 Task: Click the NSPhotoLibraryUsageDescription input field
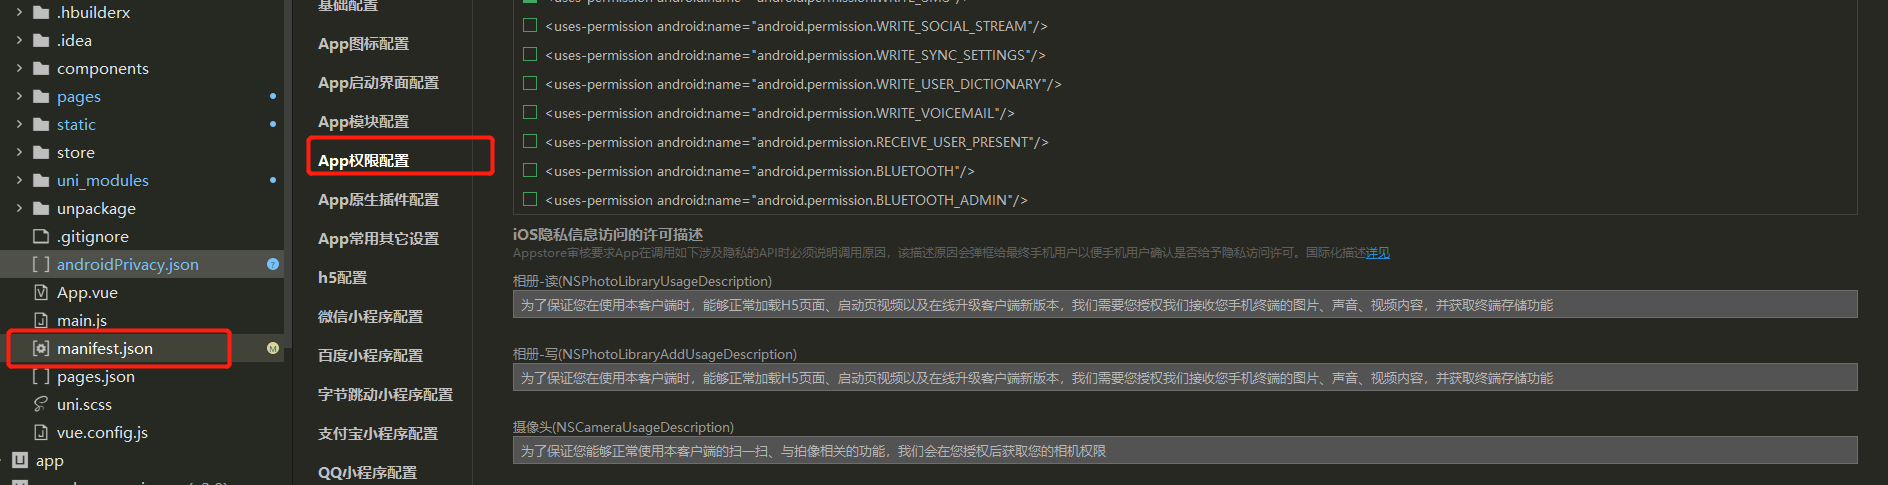pos(1185,305)
